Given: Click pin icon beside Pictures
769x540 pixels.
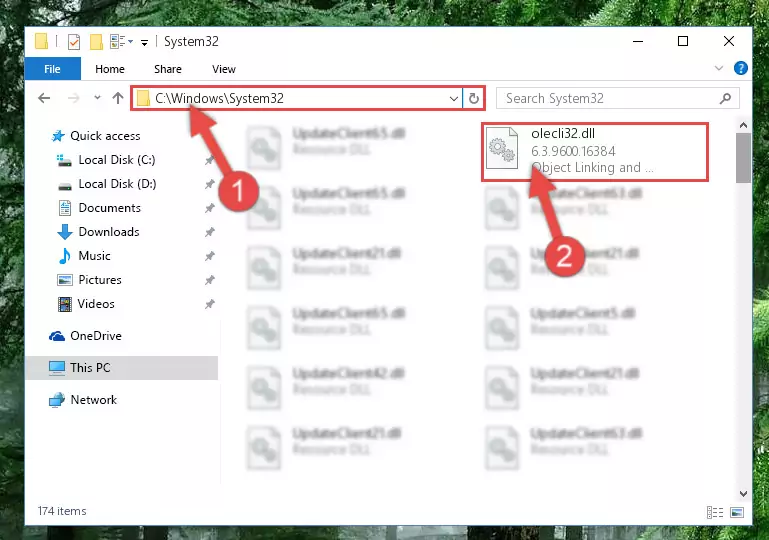Looking at the screenshot, I should [209, 280].
